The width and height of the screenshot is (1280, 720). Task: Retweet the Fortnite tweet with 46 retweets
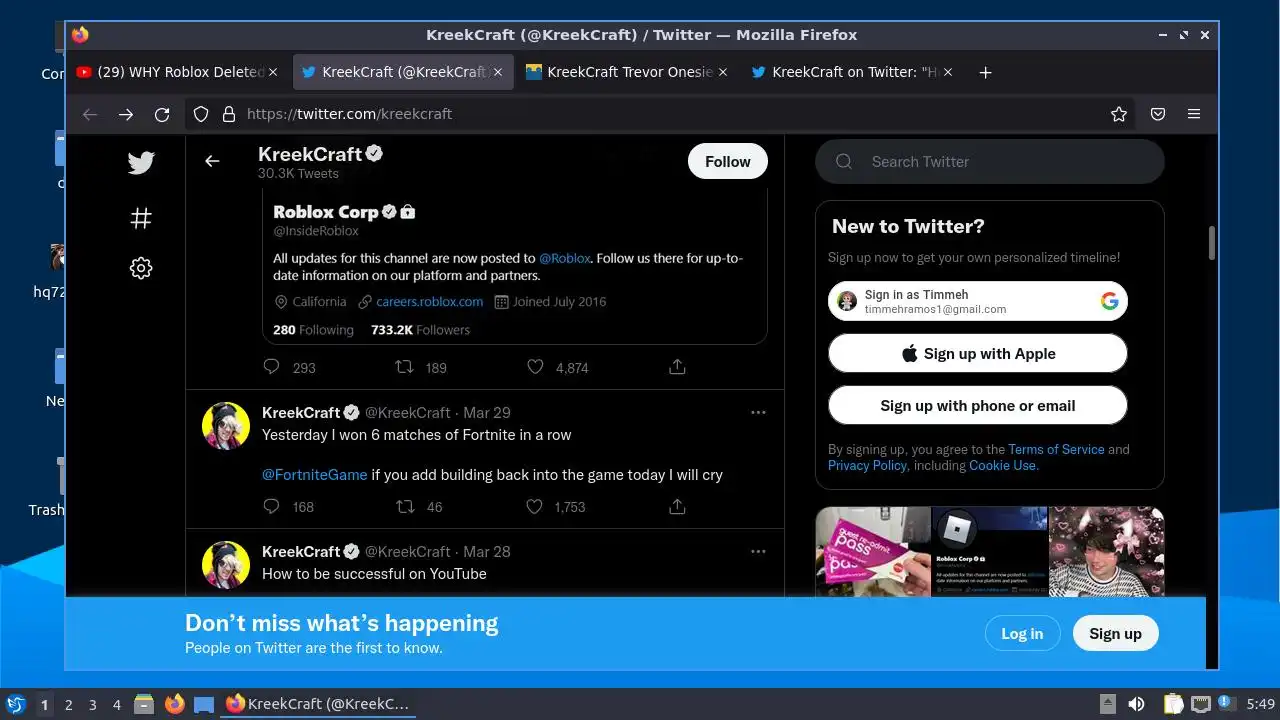pyautogui.click(x=405, y=506)
